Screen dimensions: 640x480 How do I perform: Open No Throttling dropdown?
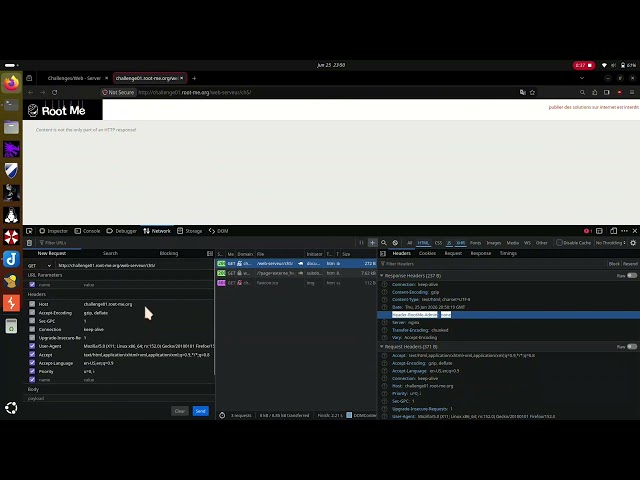point(611,243)
